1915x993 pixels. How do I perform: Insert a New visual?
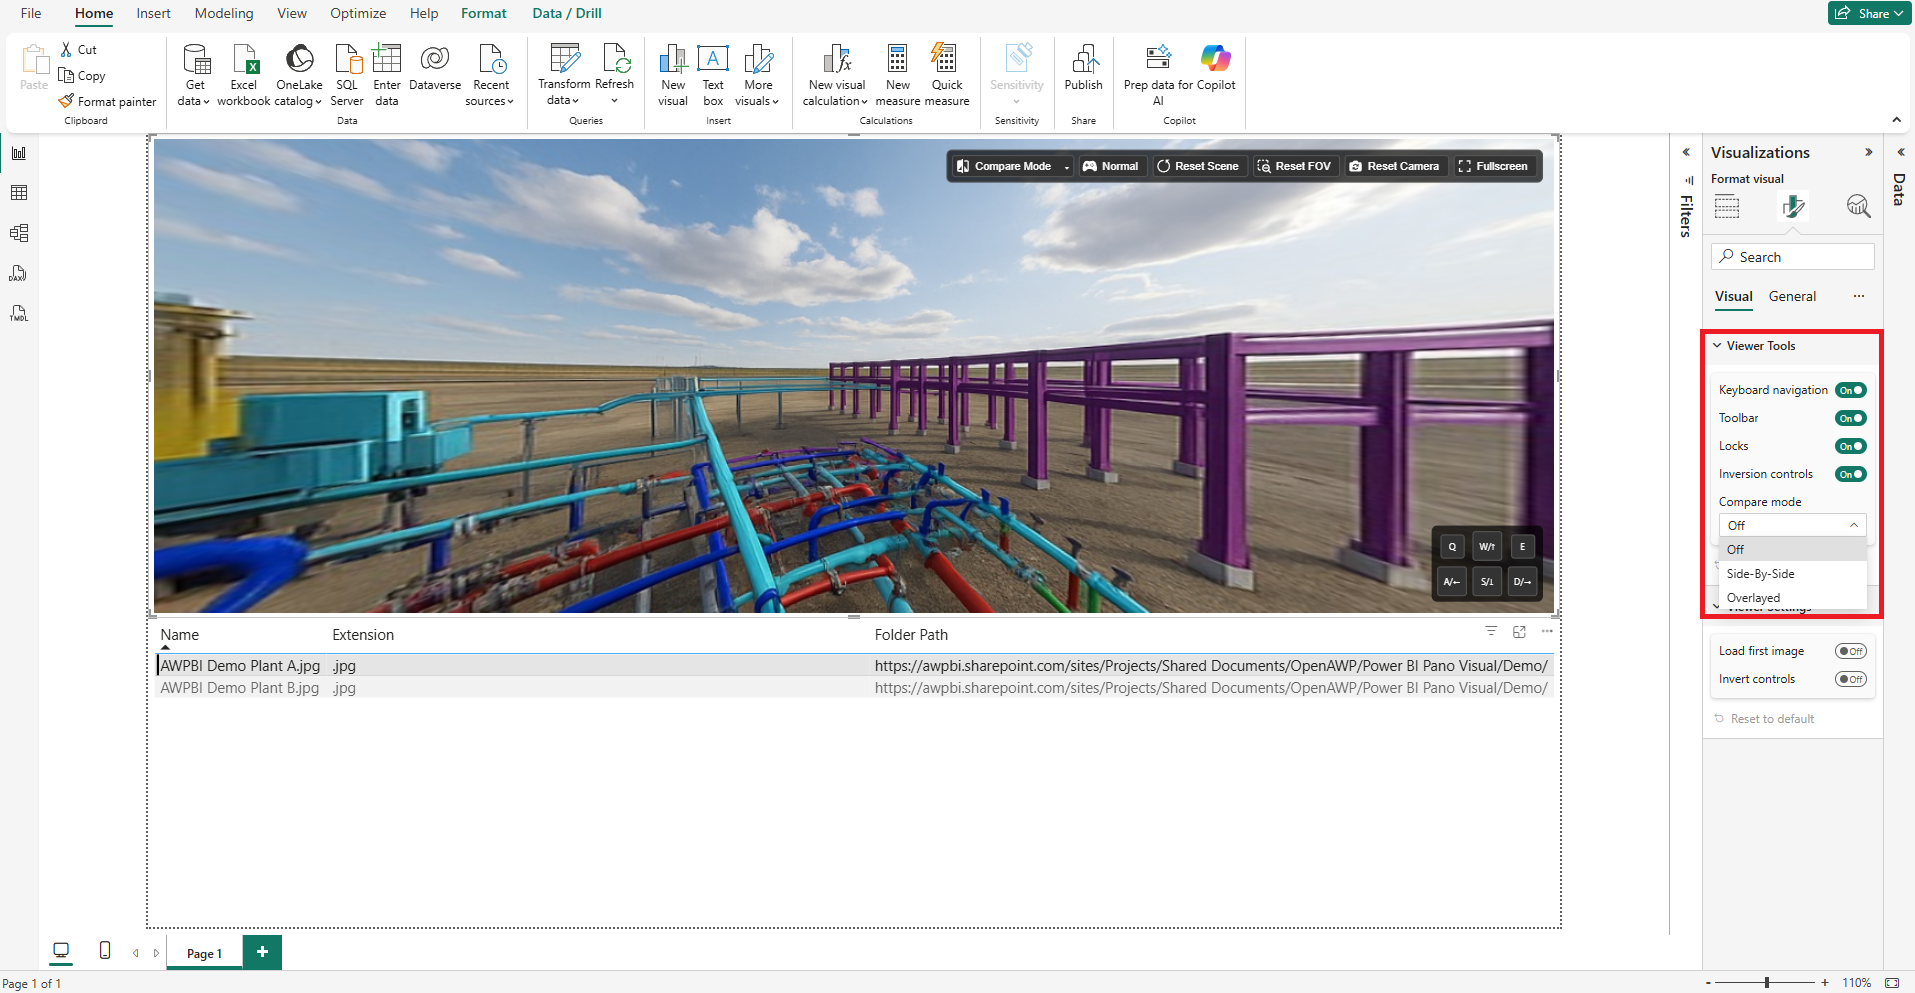pos(673,75)
